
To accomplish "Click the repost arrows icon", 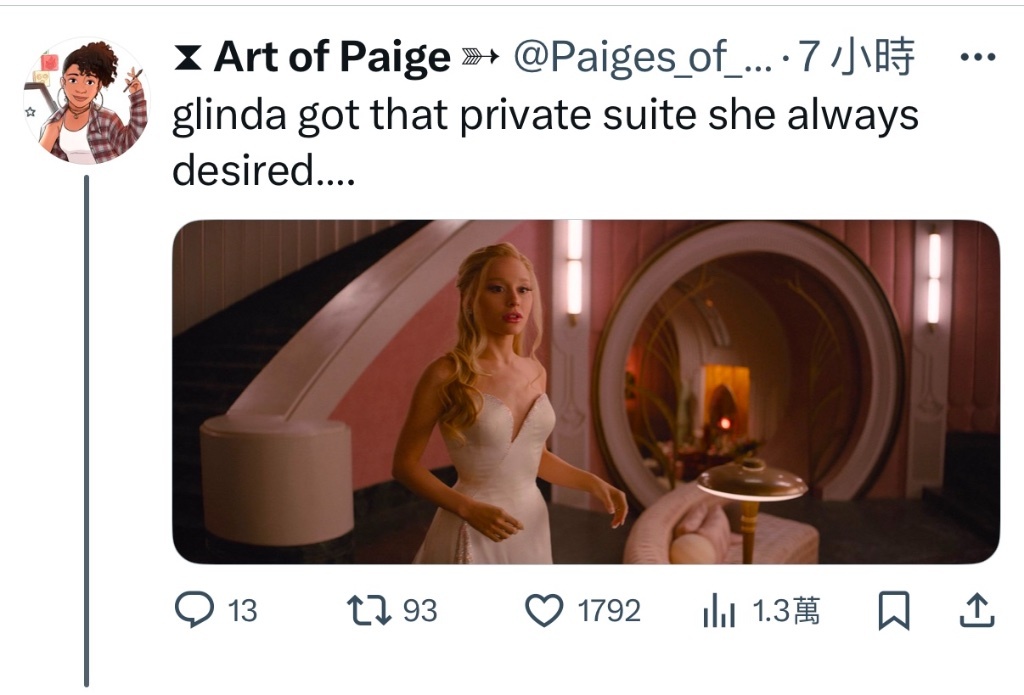I will (x=368, y=610).
